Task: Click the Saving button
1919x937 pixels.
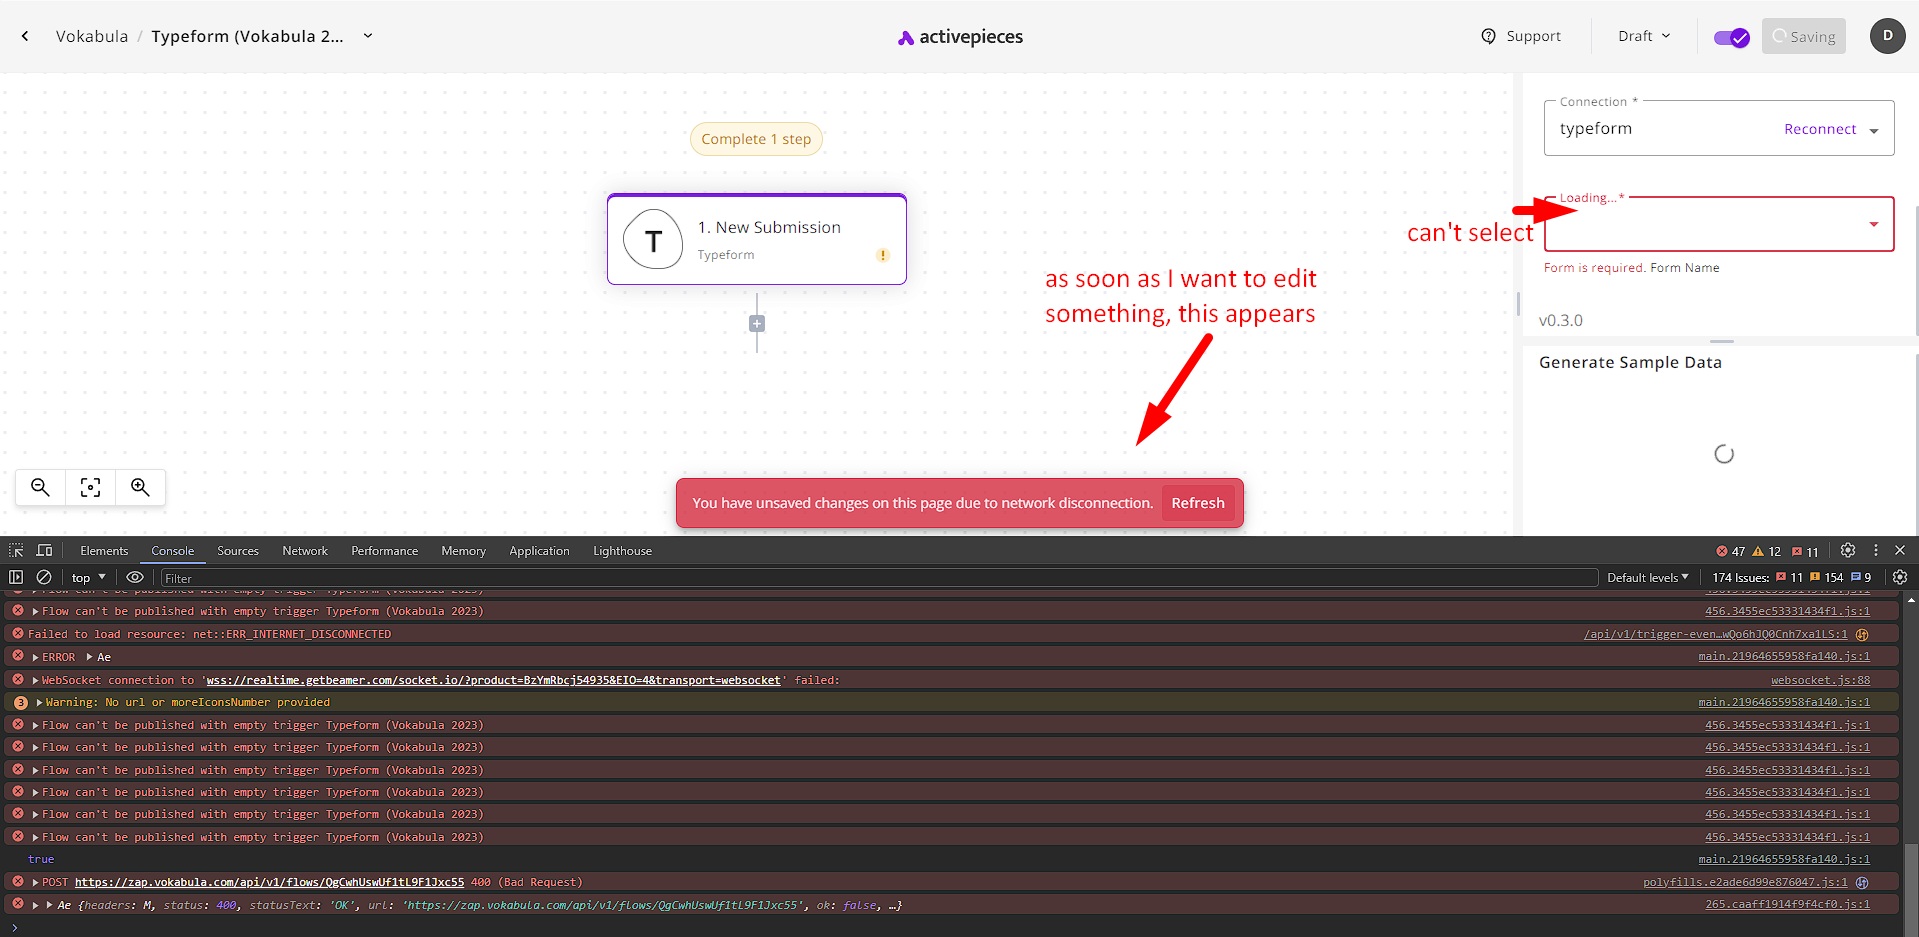Action: pyautogui.click(x=1803, y=36)
